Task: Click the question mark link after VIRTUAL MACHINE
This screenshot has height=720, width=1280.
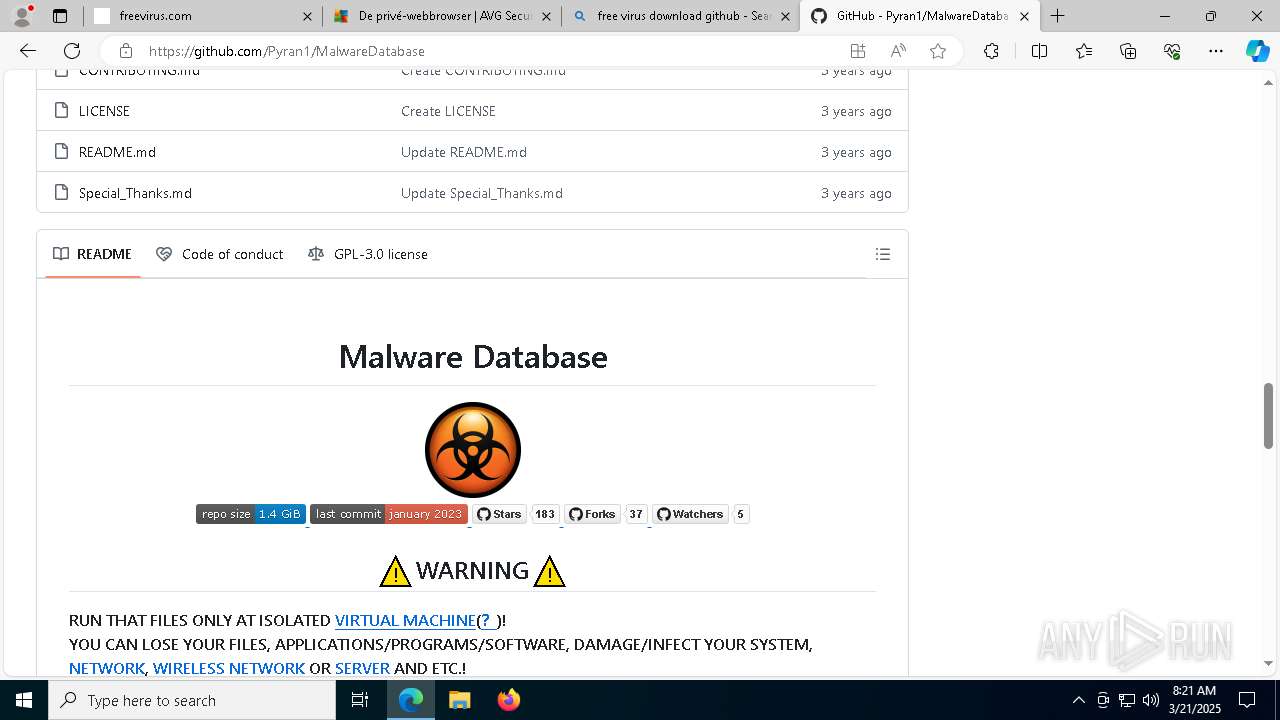Action: pos(488,620)
